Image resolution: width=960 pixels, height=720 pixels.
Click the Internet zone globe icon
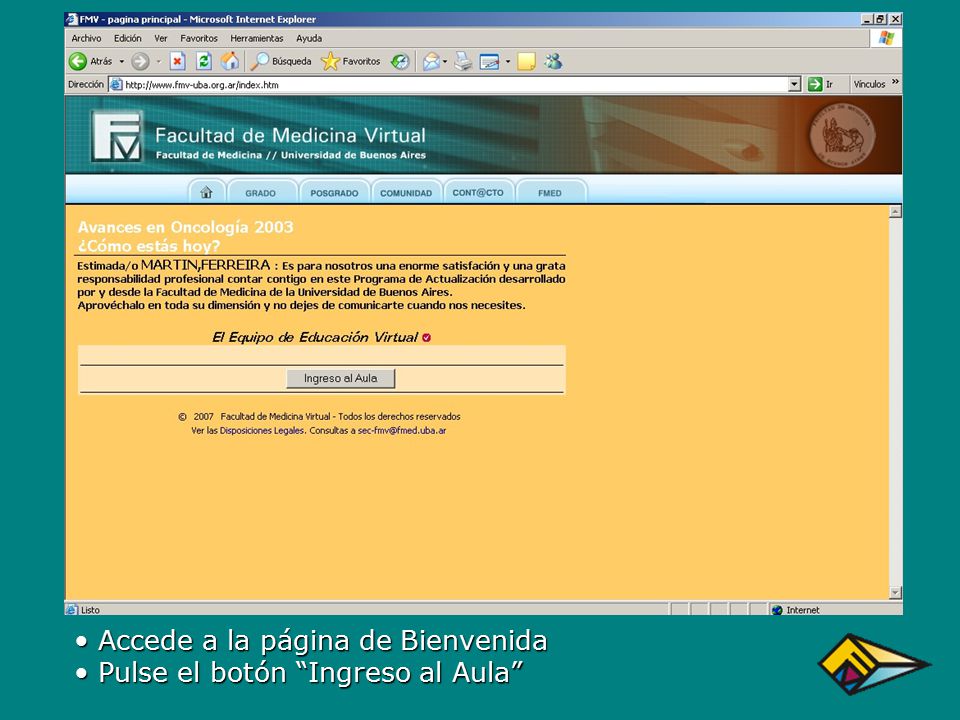pyautogui.click(x=778, y=610)
